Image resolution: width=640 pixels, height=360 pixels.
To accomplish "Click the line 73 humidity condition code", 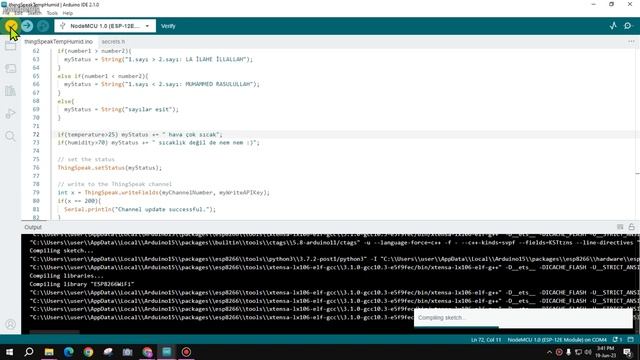I will tap(158, 143).
